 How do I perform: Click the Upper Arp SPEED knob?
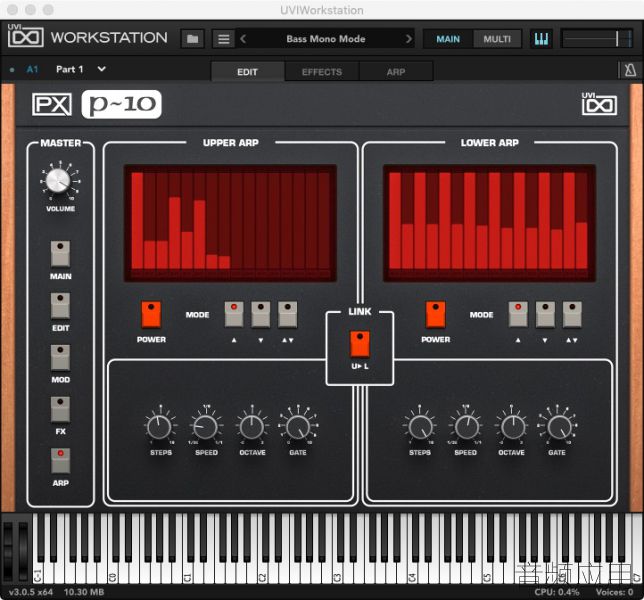[205, 427]
